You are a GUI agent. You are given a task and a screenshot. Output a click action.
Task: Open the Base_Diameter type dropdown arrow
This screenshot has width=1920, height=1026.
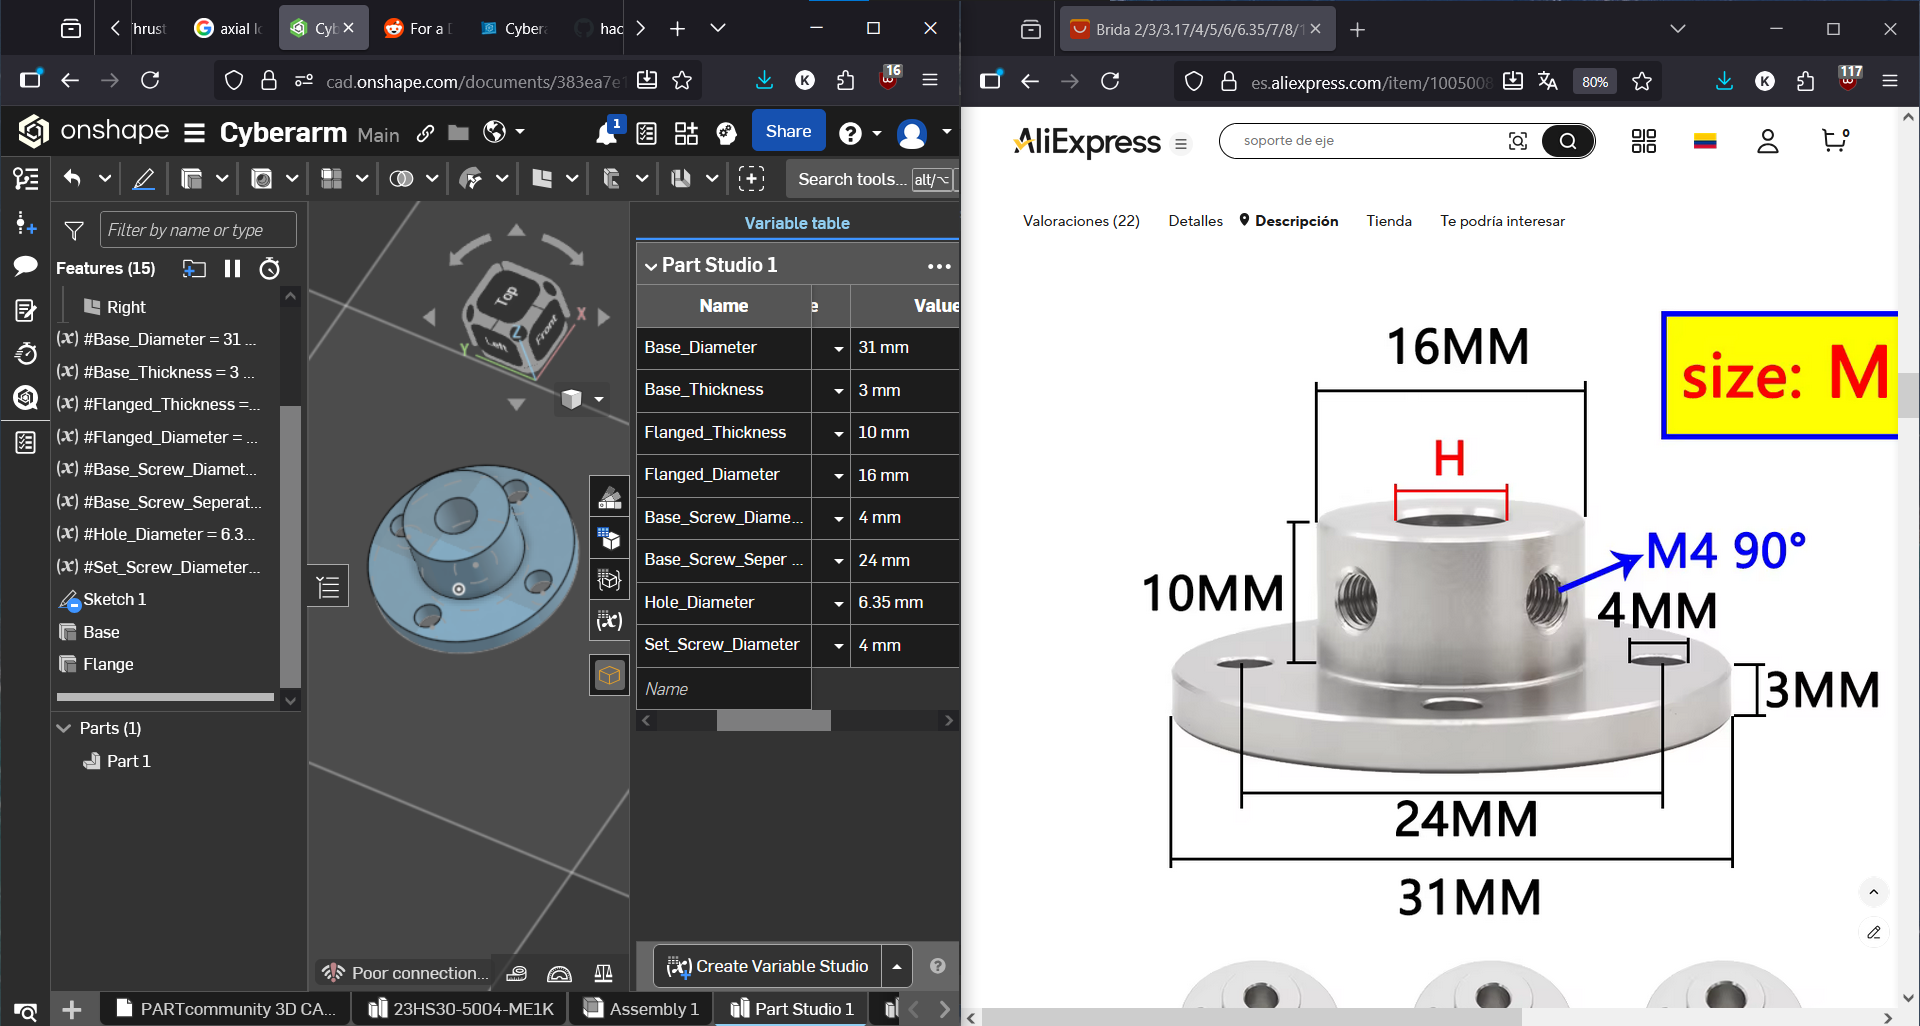(838, 348)
